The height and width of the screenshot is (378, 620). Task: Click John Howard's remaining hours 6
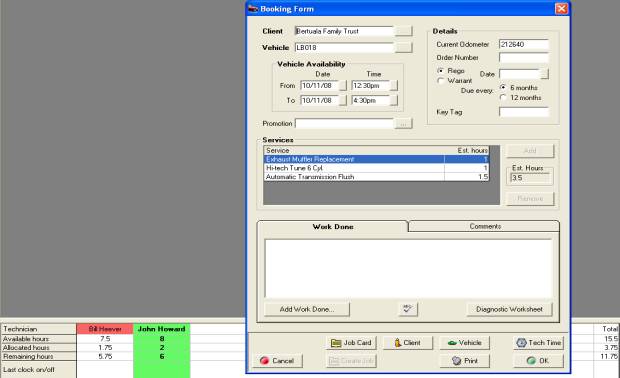tap(161, 356)
